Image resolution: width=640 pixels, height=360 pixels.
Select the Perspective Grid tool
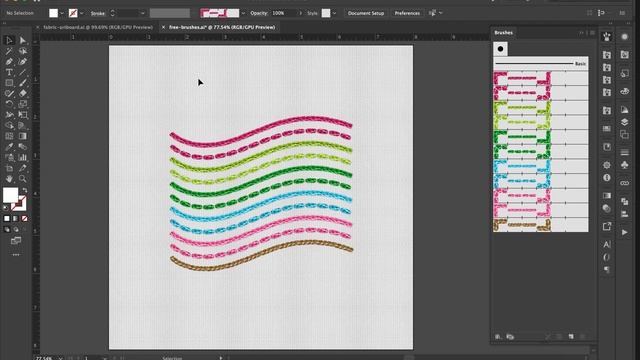(22, 125)
